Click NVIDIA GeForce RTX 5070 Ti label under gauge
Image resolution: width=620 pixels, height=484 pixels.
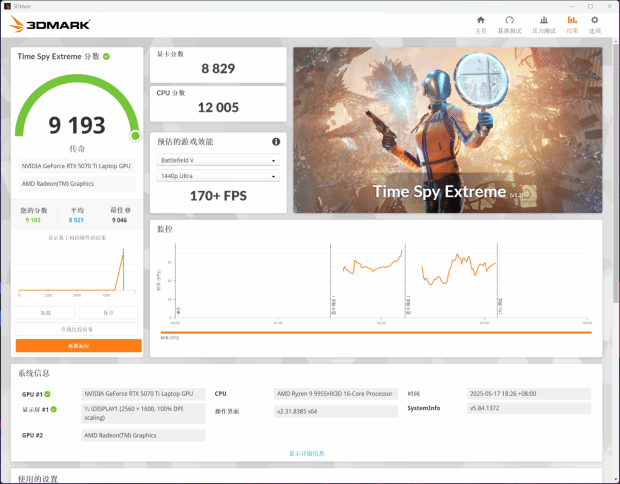tap(76, 166)
